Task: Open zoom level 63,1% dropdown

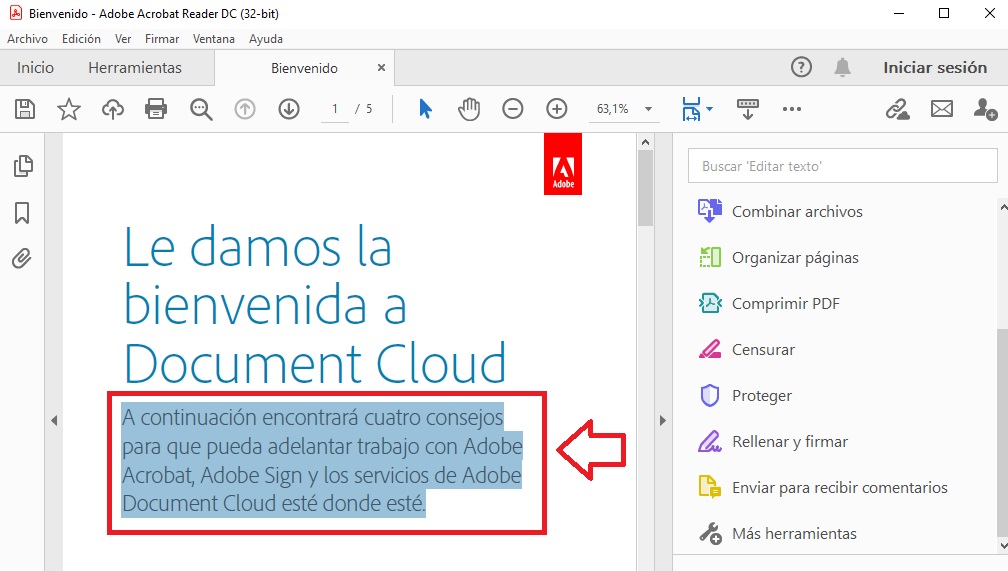Action: pyautogui.click(x=648, y=109)
